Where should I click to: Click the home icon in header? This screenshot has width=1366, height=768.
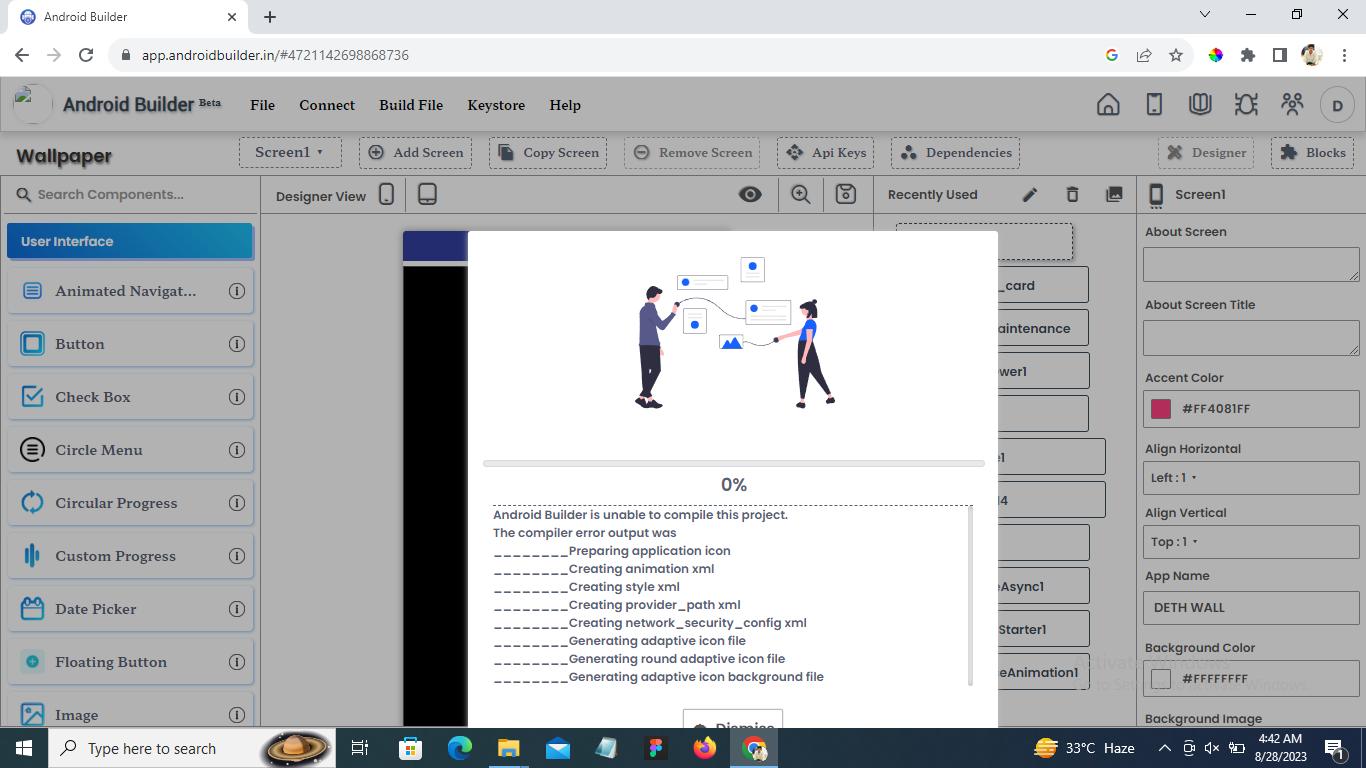click(1108, 105)
